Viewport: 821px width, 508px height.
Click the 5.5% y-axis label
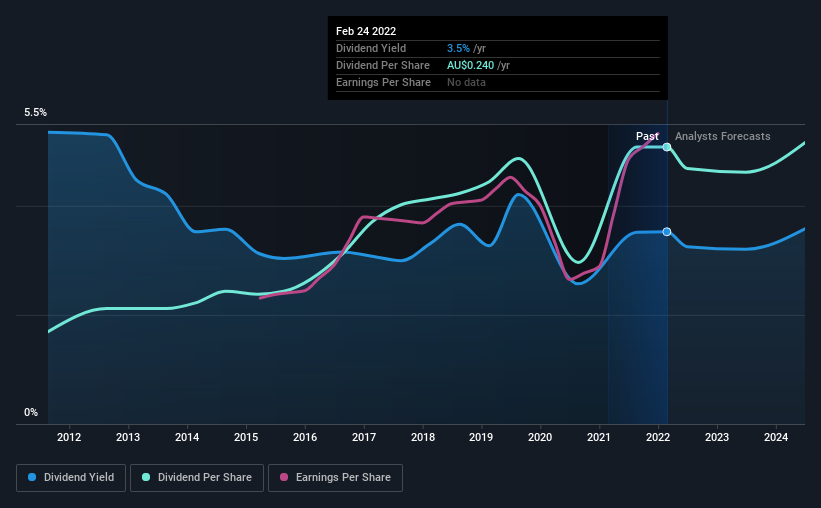click(x=35, y=113)
